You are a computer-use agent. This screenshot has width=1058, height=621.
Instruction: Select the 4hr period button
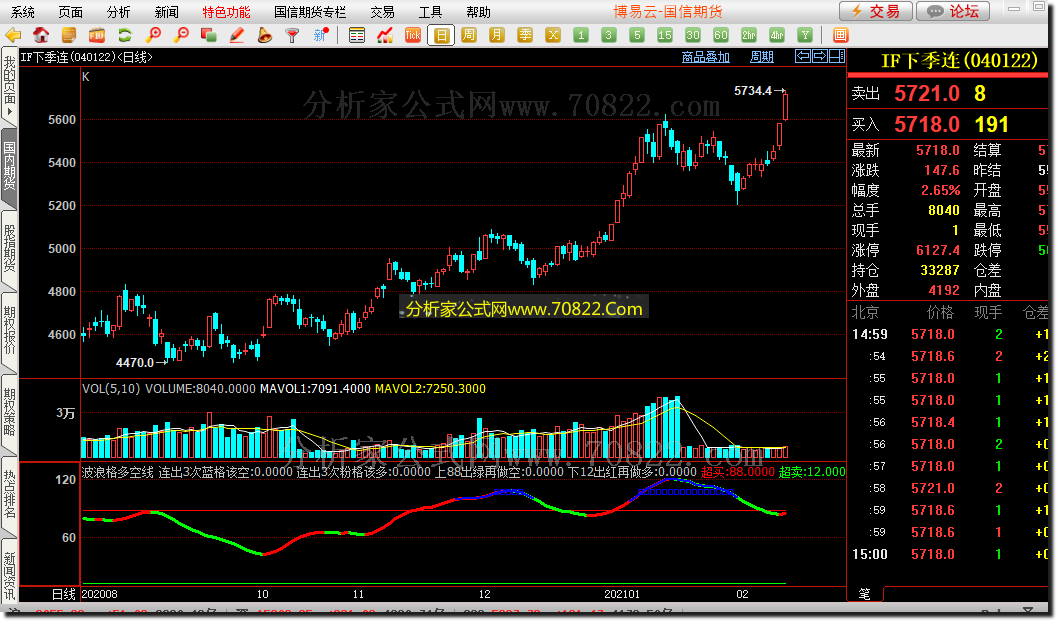pyautogui.click(x=777, y=35)
